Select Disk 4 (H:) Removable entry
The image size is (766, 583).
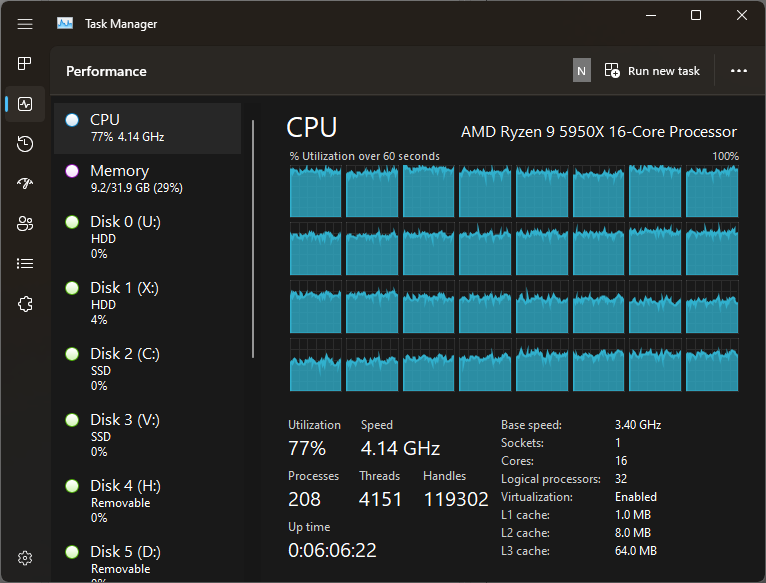[x=147, y=501]
